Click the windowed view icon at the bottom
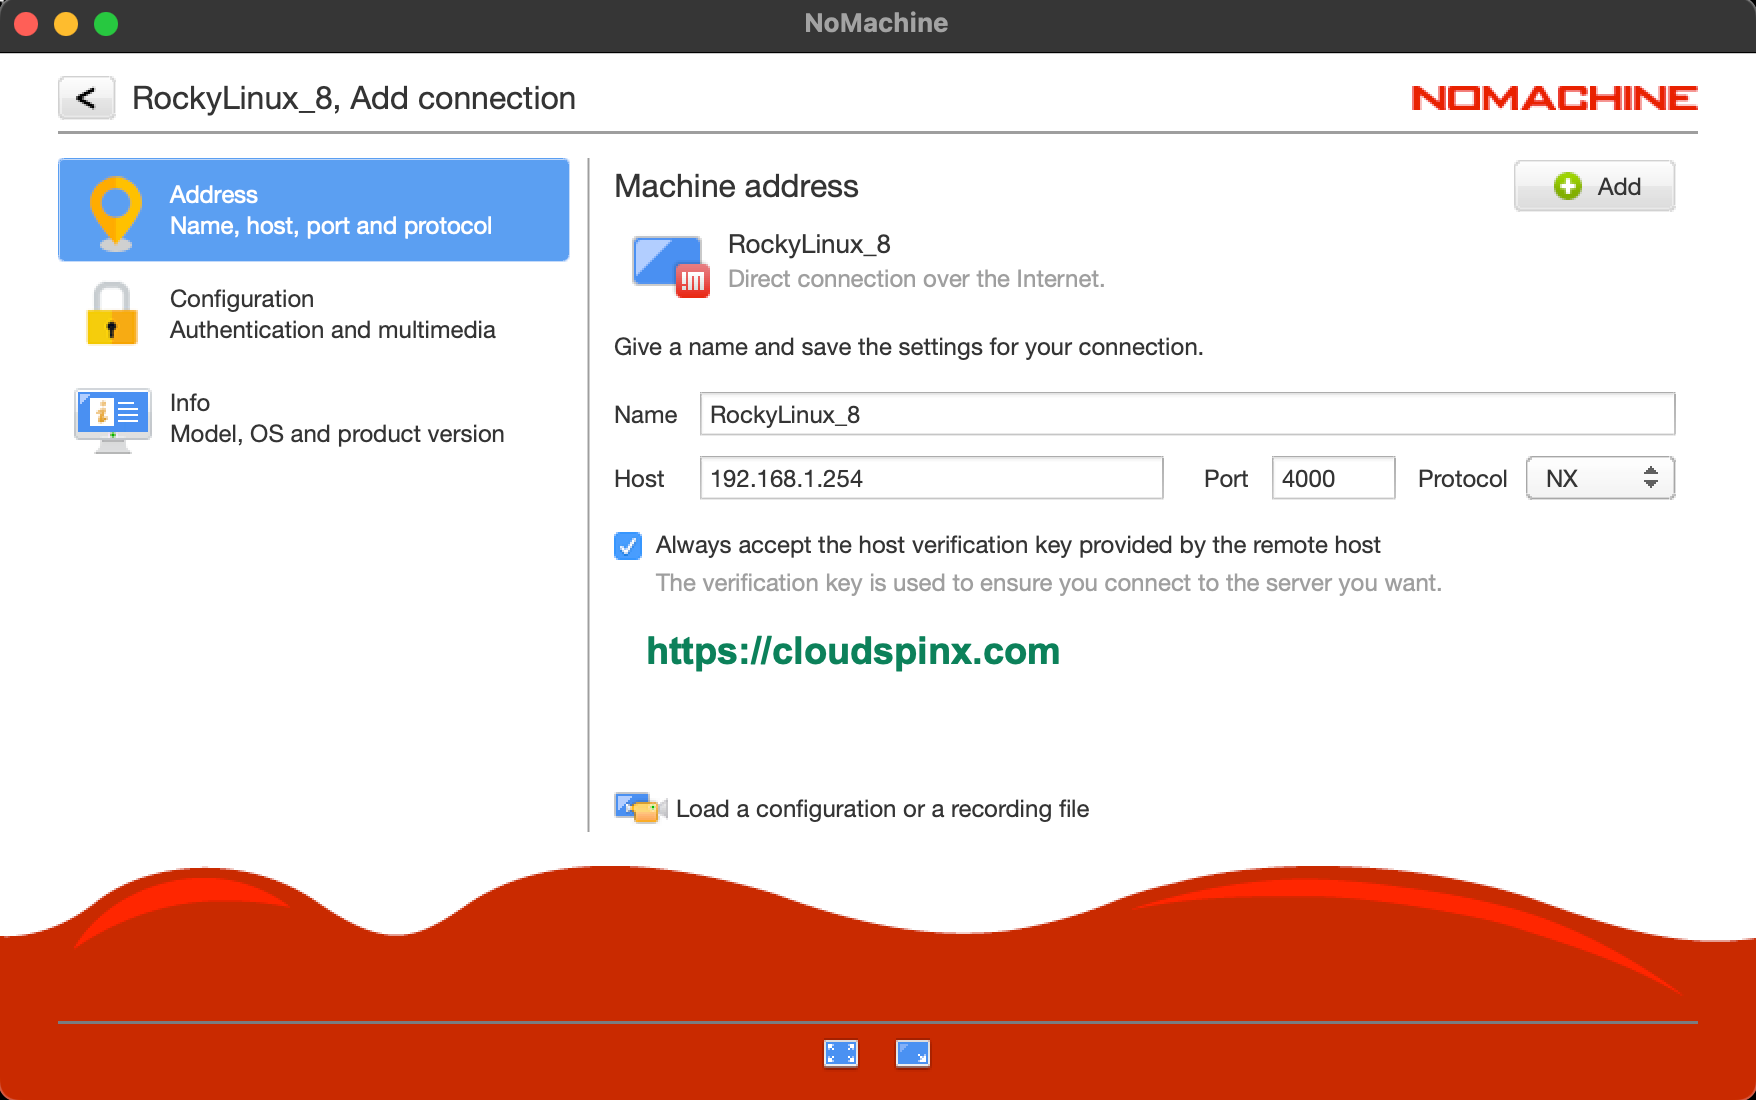This screenshot has height=1100, width=1756. 912,1053
